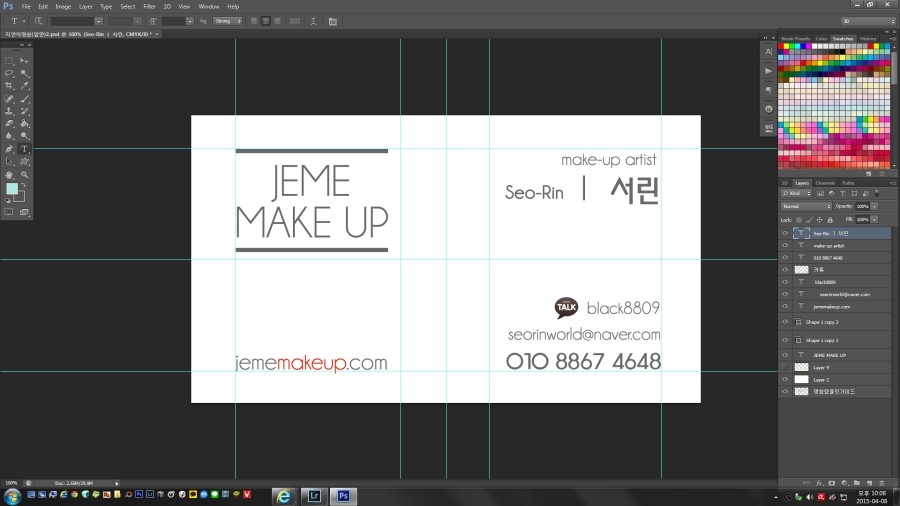The image size is (900, 506).
Task: Open the Fill slider dropdown arrow
Action: click(x=874, y=219)
